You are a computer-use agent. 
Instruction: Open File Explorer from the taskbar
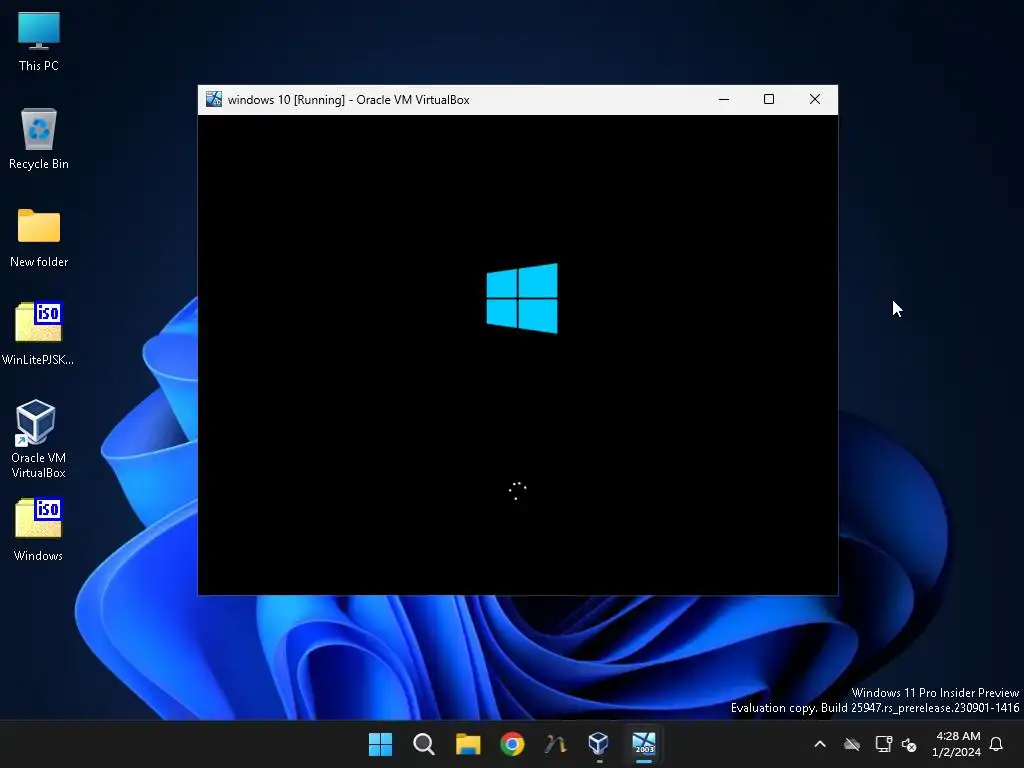(x=468, y=743)
